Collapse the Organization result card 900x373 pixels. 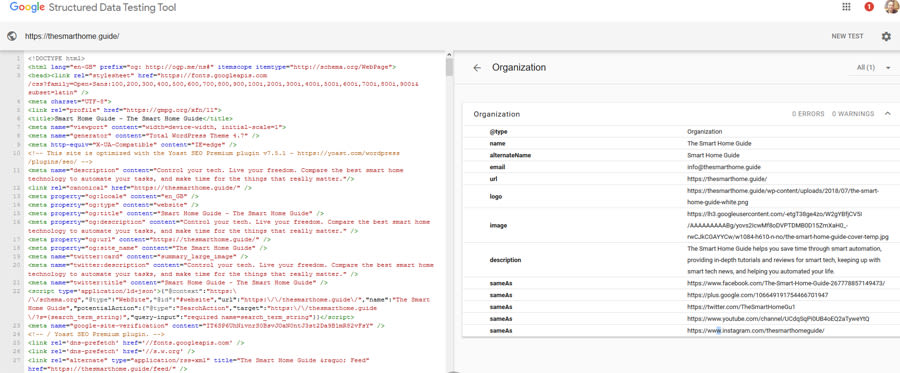point(887,114)
